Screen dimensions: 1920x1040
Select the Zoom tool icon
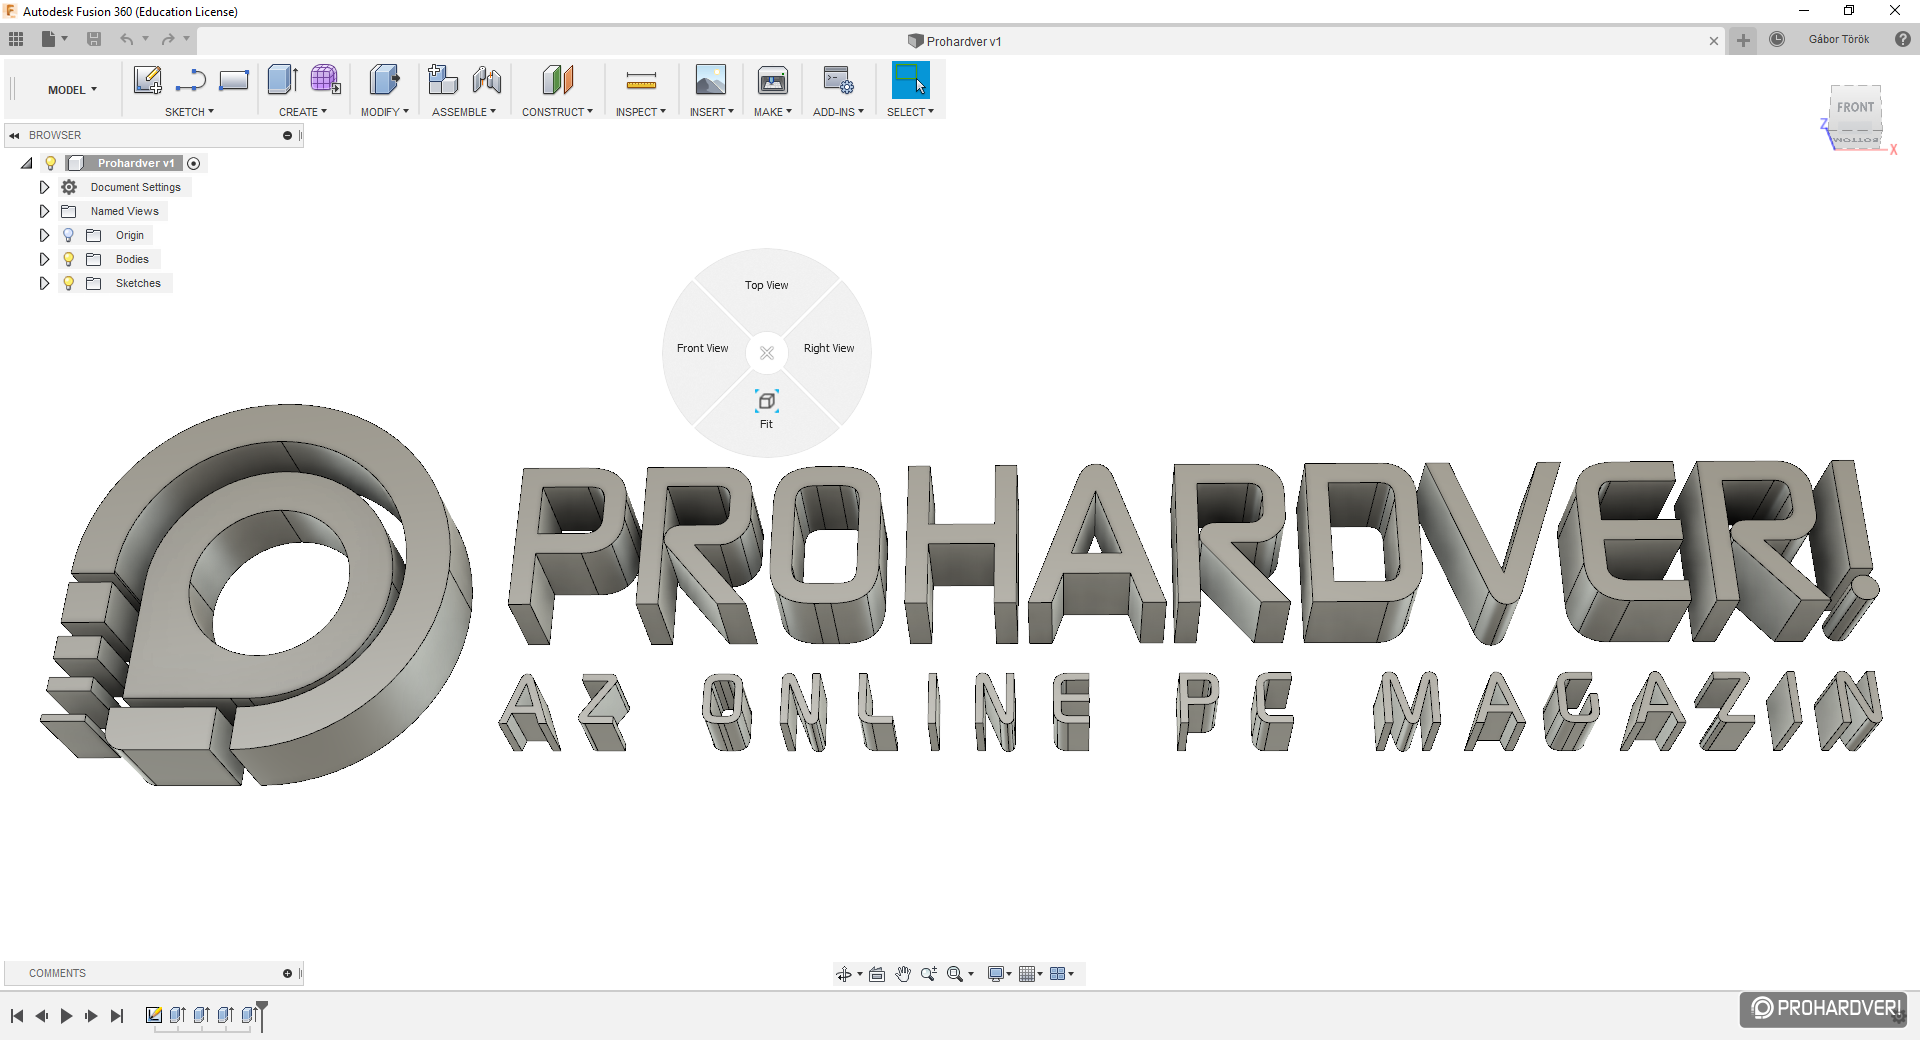pyautogui.click(x=929, y=974)
